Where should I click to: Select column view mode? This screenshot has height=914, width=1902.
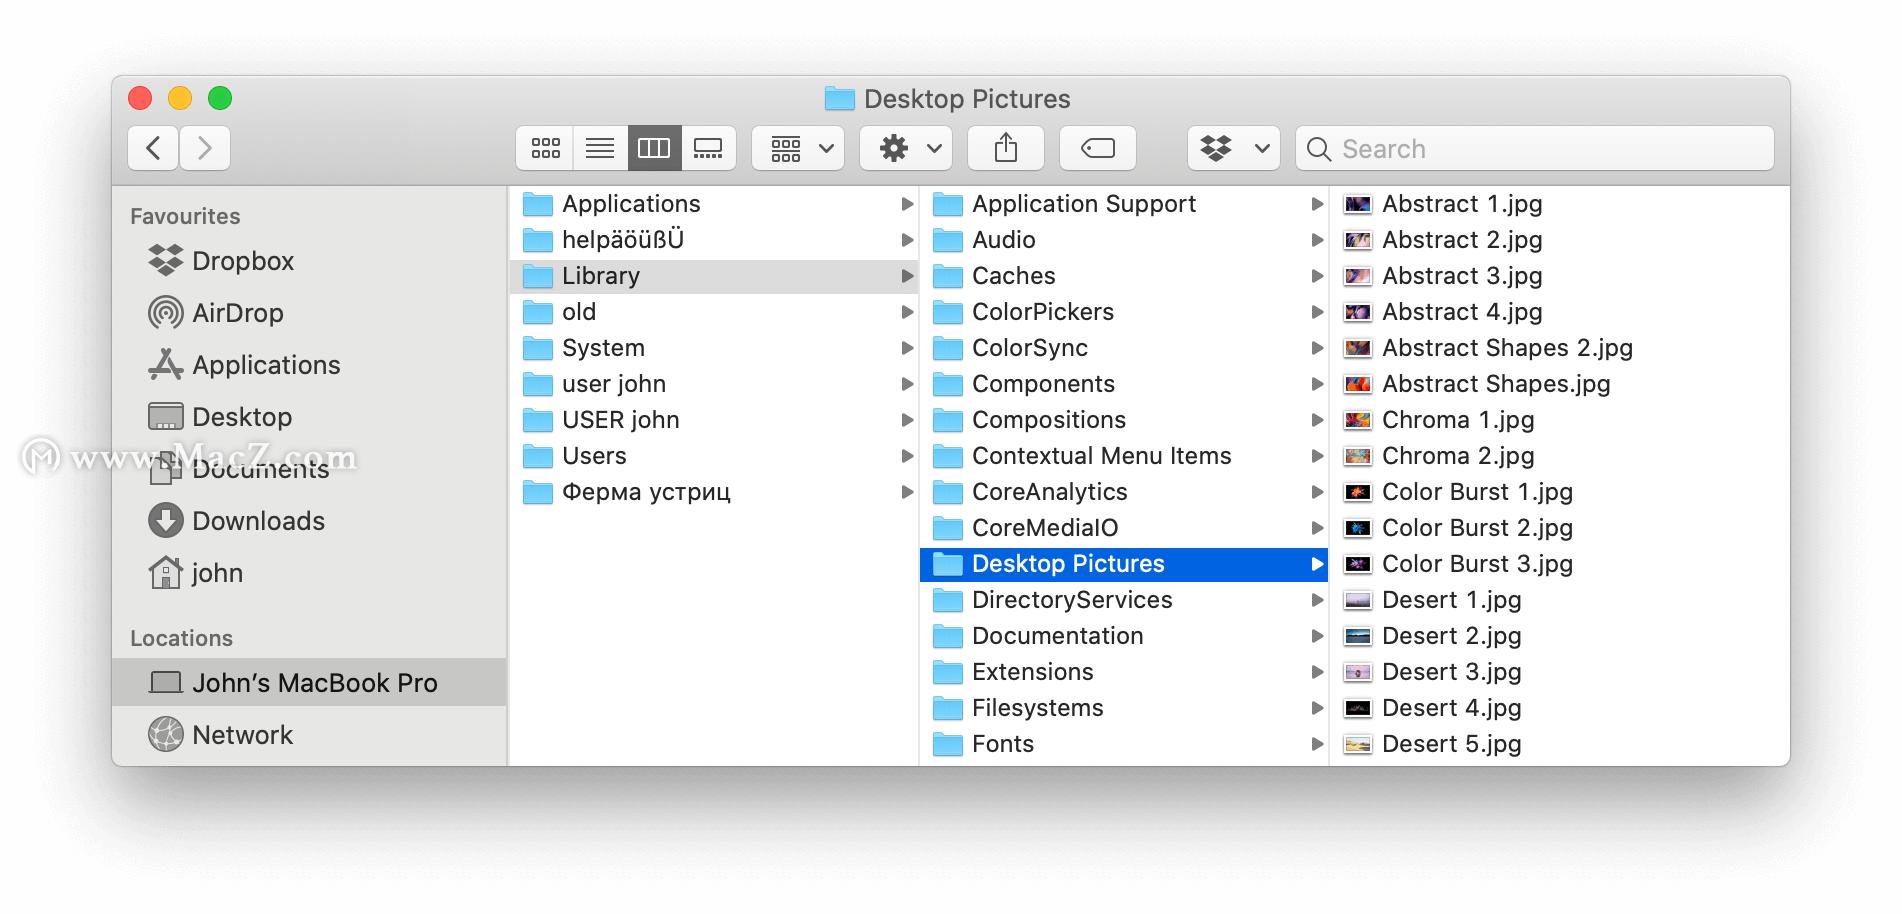coord(654,148)
